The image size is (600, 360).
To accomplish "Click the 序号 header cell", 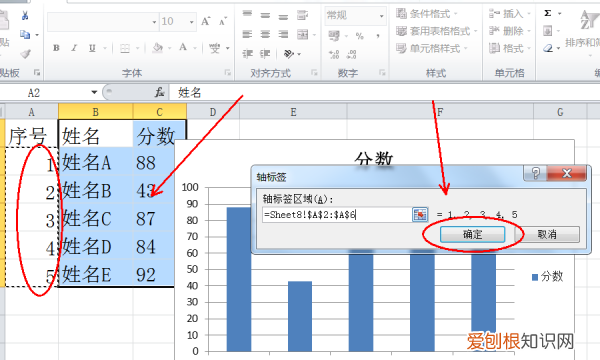I will pos(31,135).
